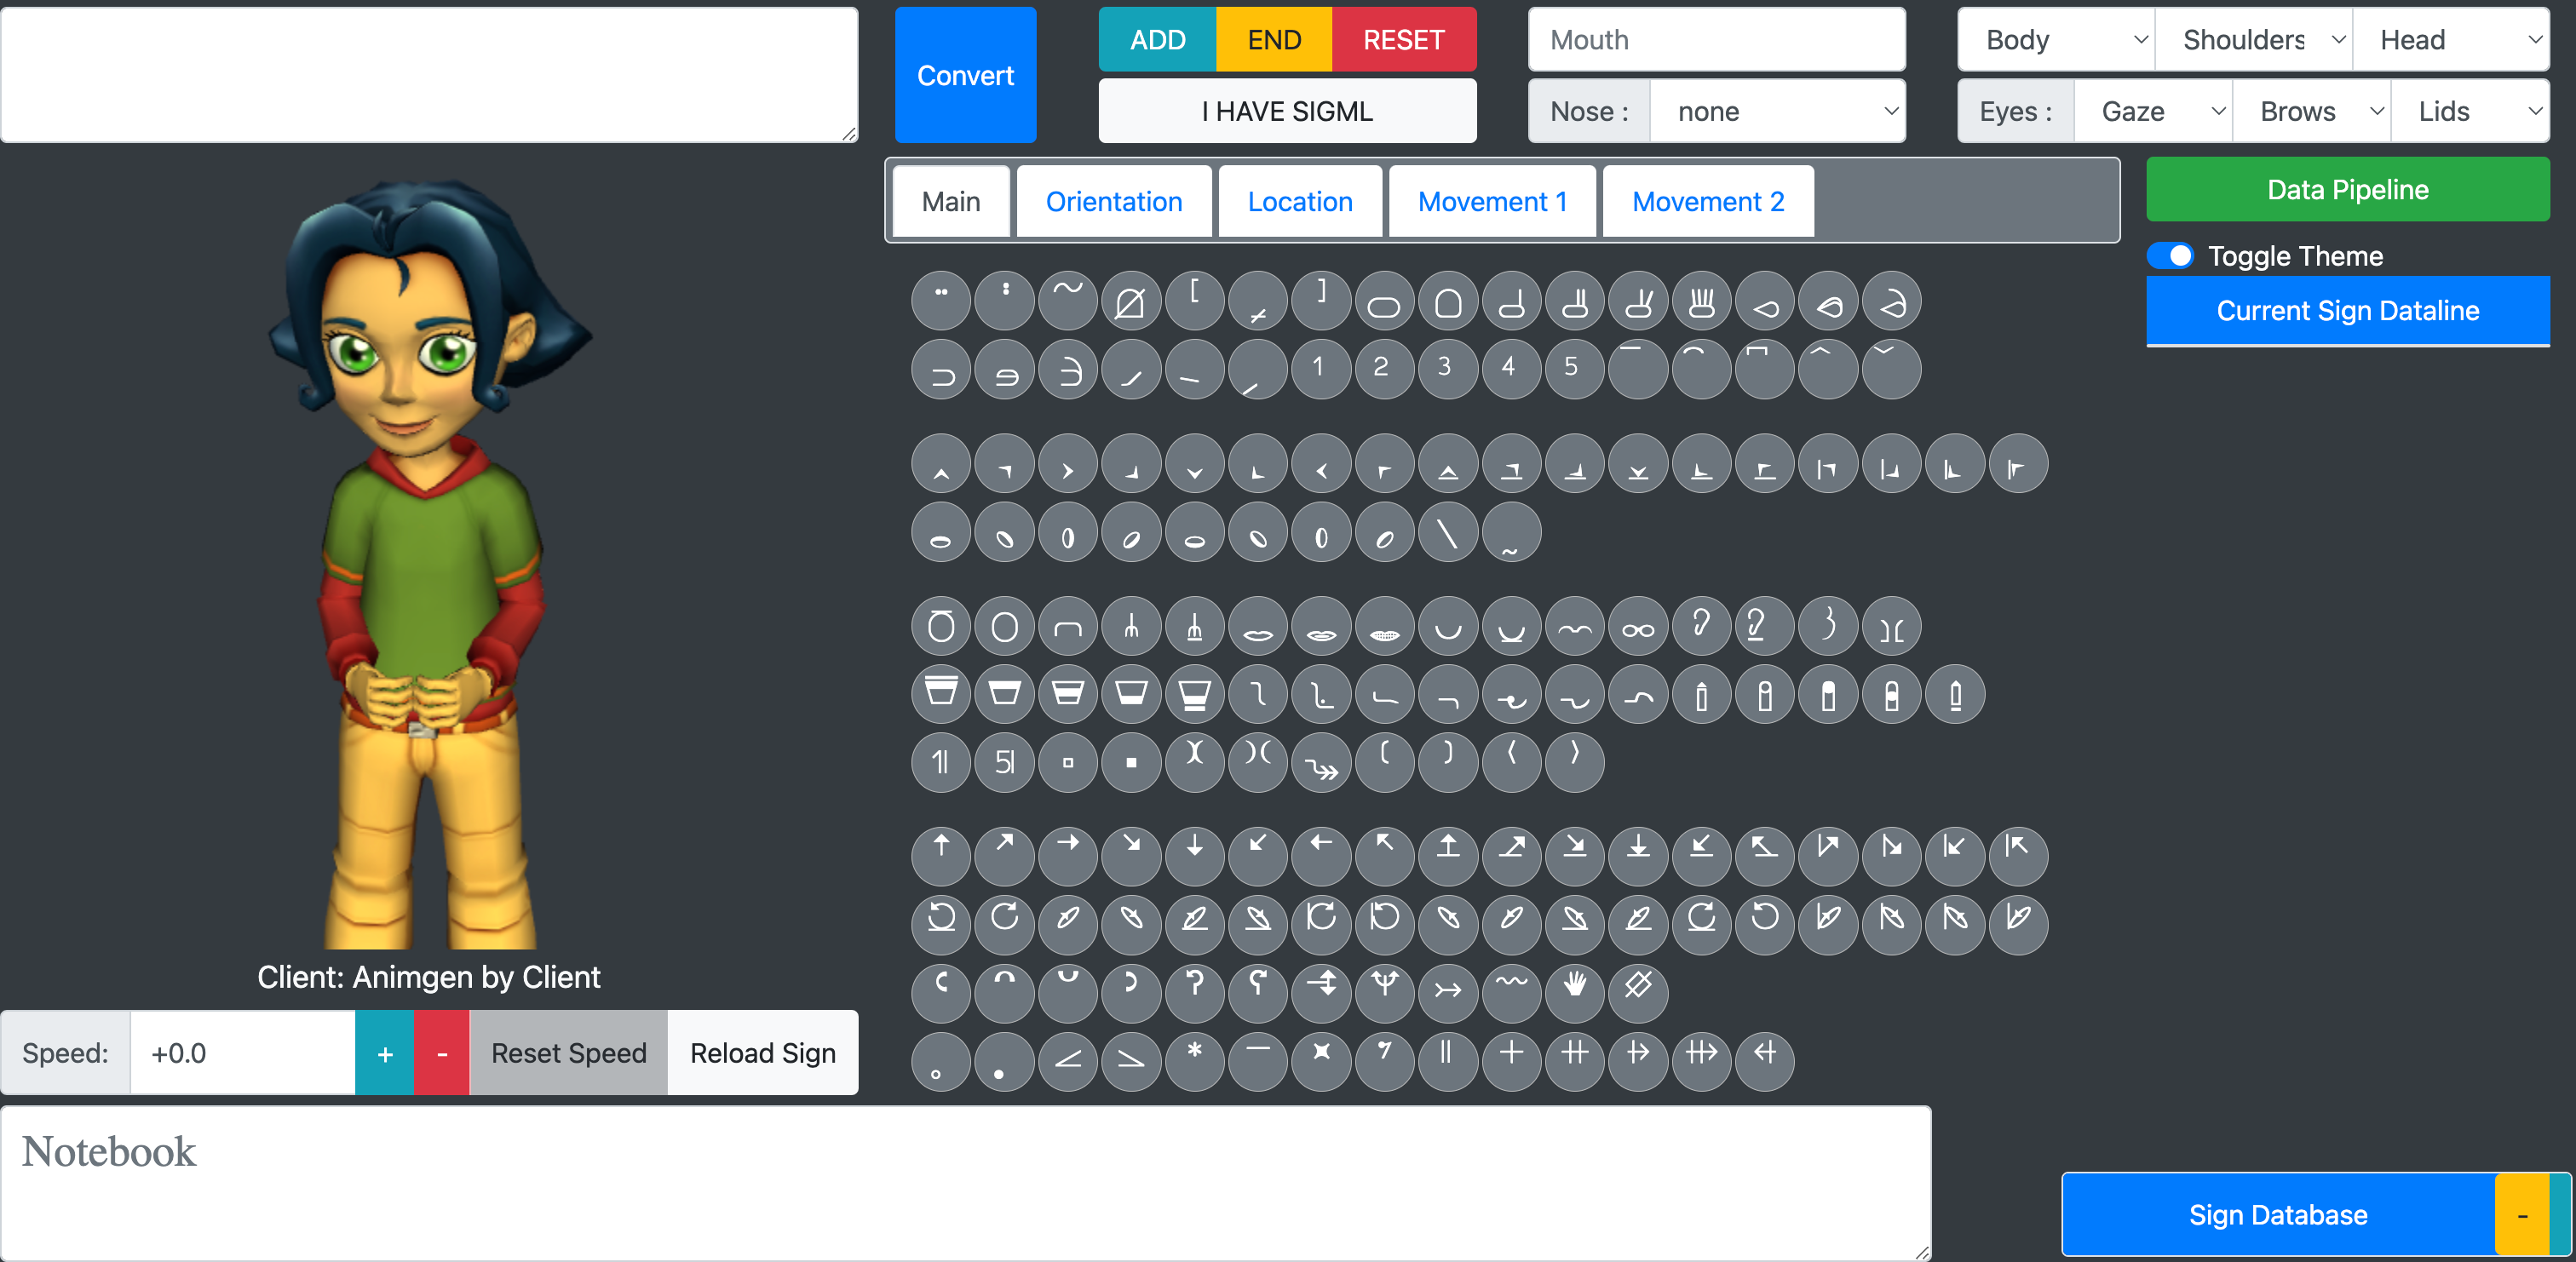Increase speed with the plus button
This screenshot has width=2576, height=1262.
point(385,1053)
